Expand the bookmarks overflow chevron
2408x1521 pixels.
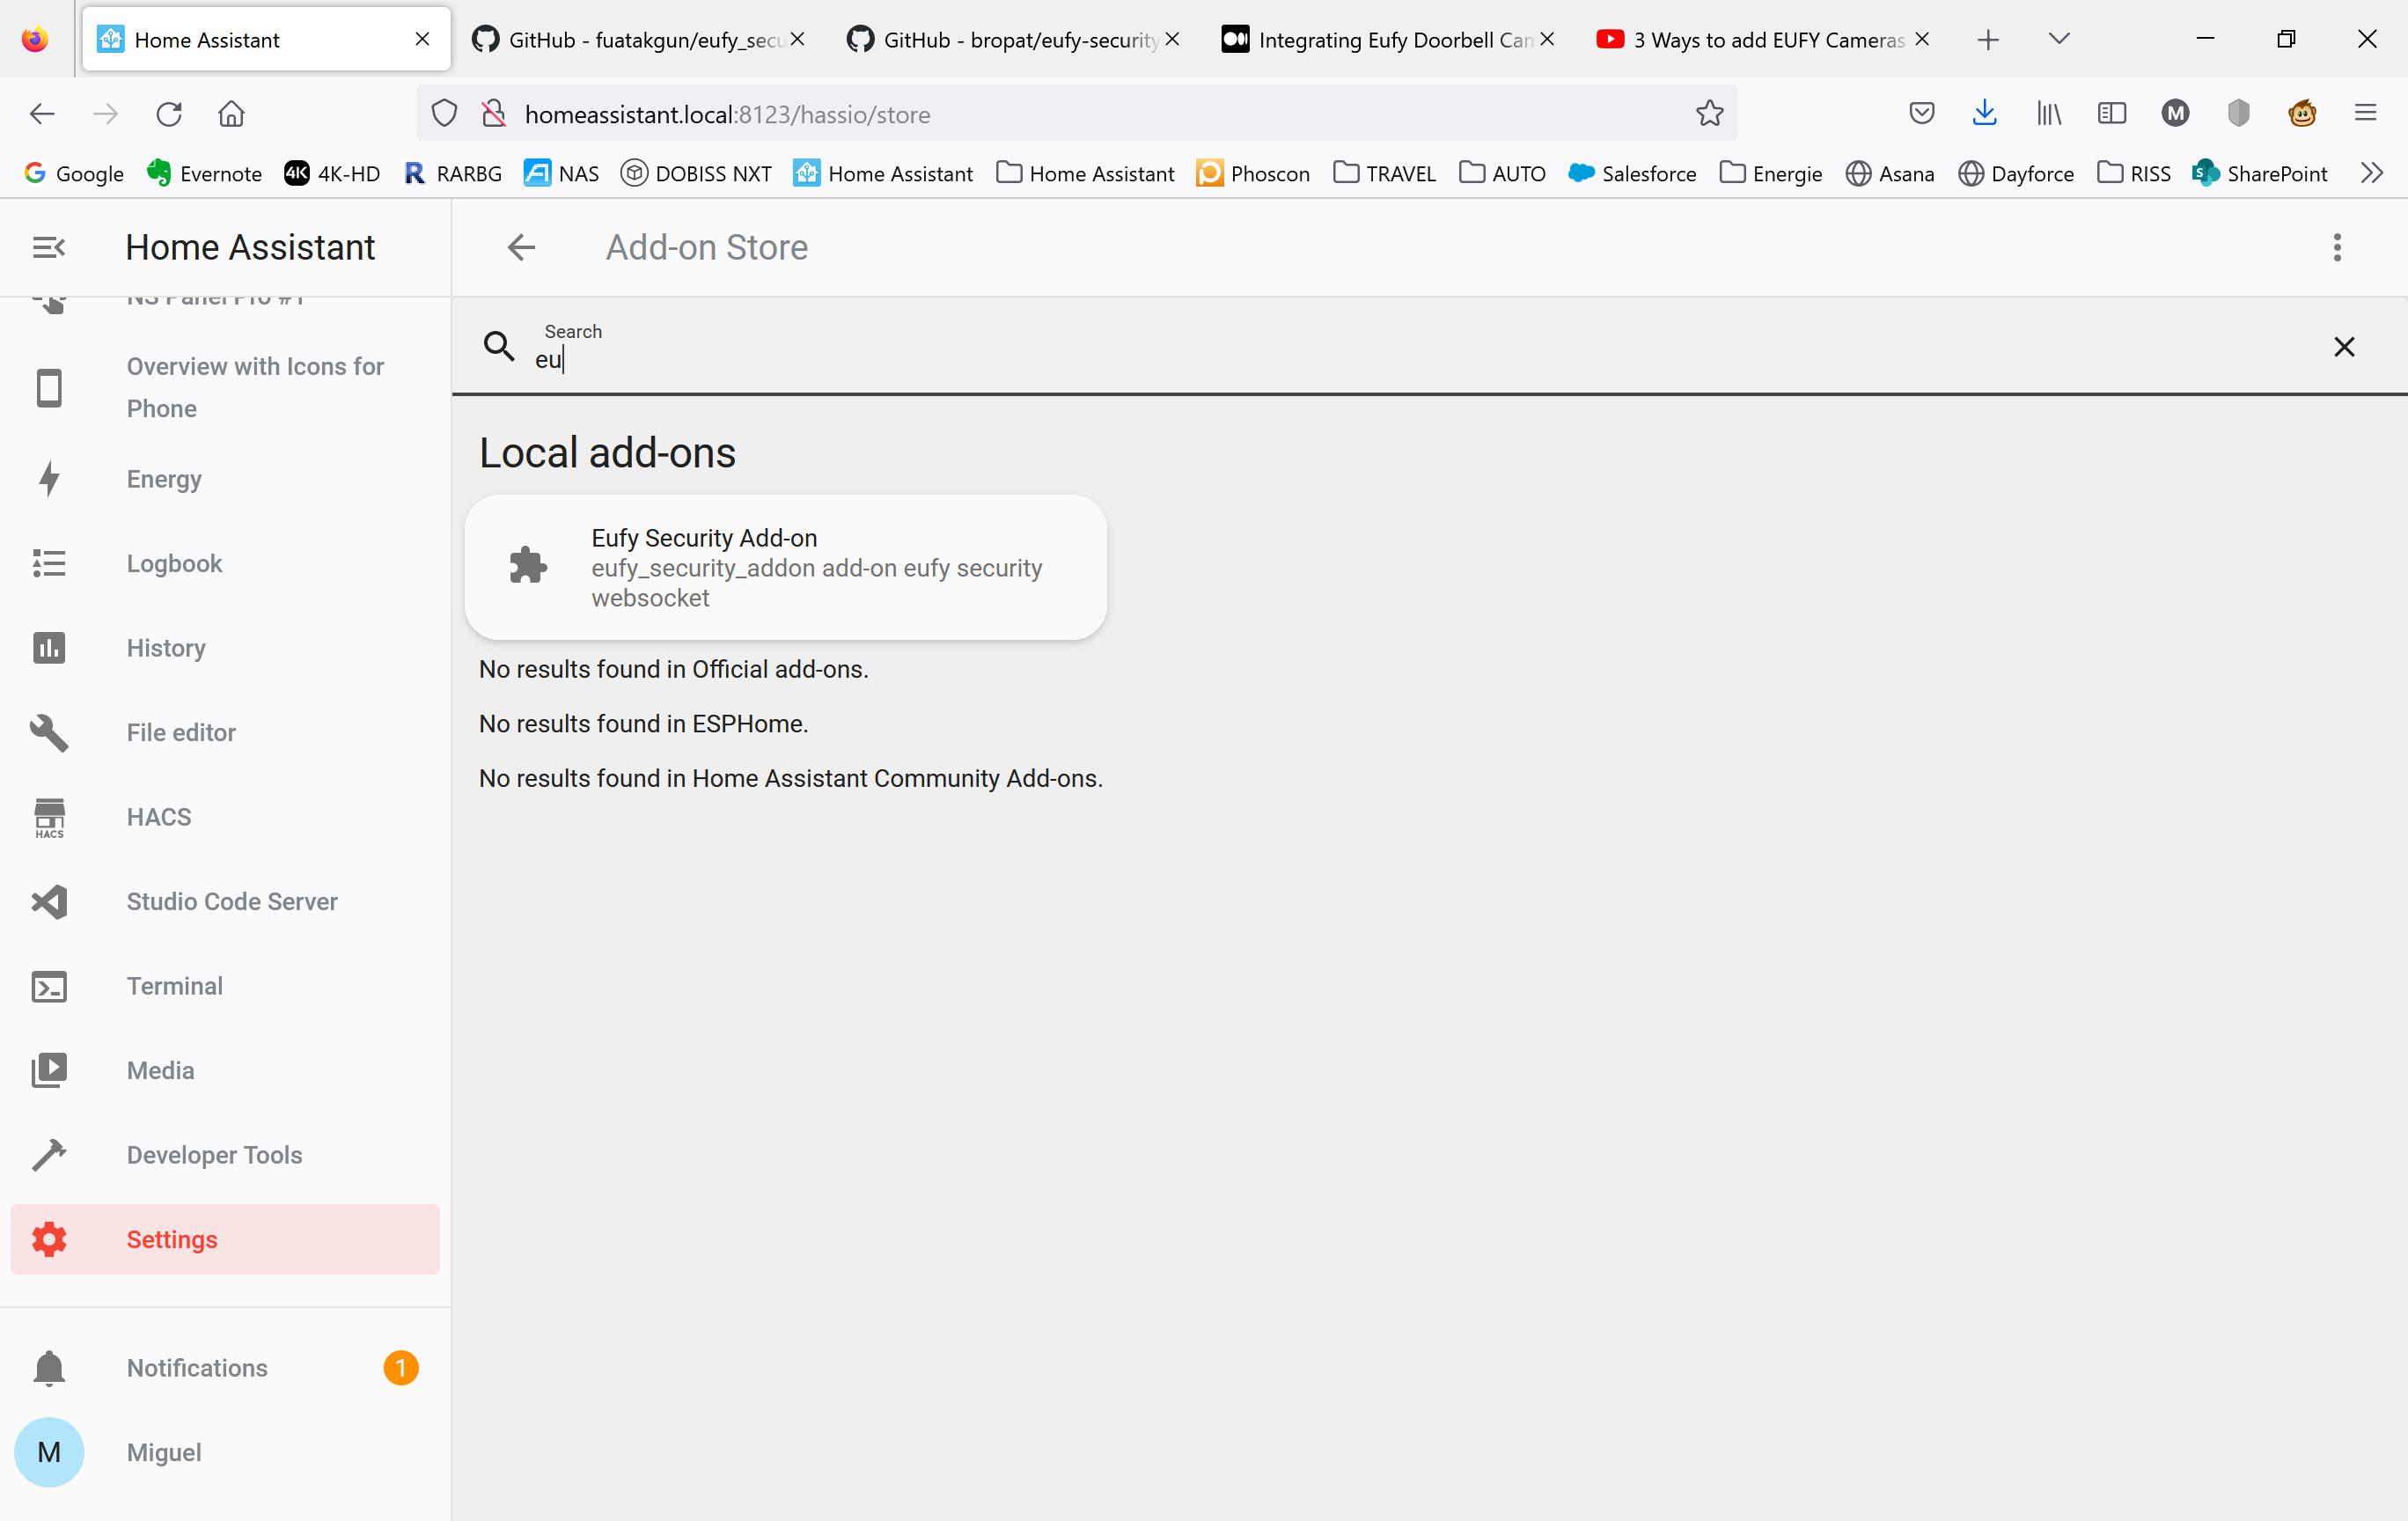(2371, 172)
